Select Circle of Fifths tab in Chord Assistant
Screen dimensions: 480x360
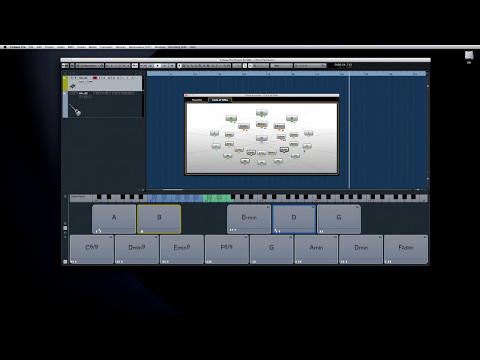220,100
